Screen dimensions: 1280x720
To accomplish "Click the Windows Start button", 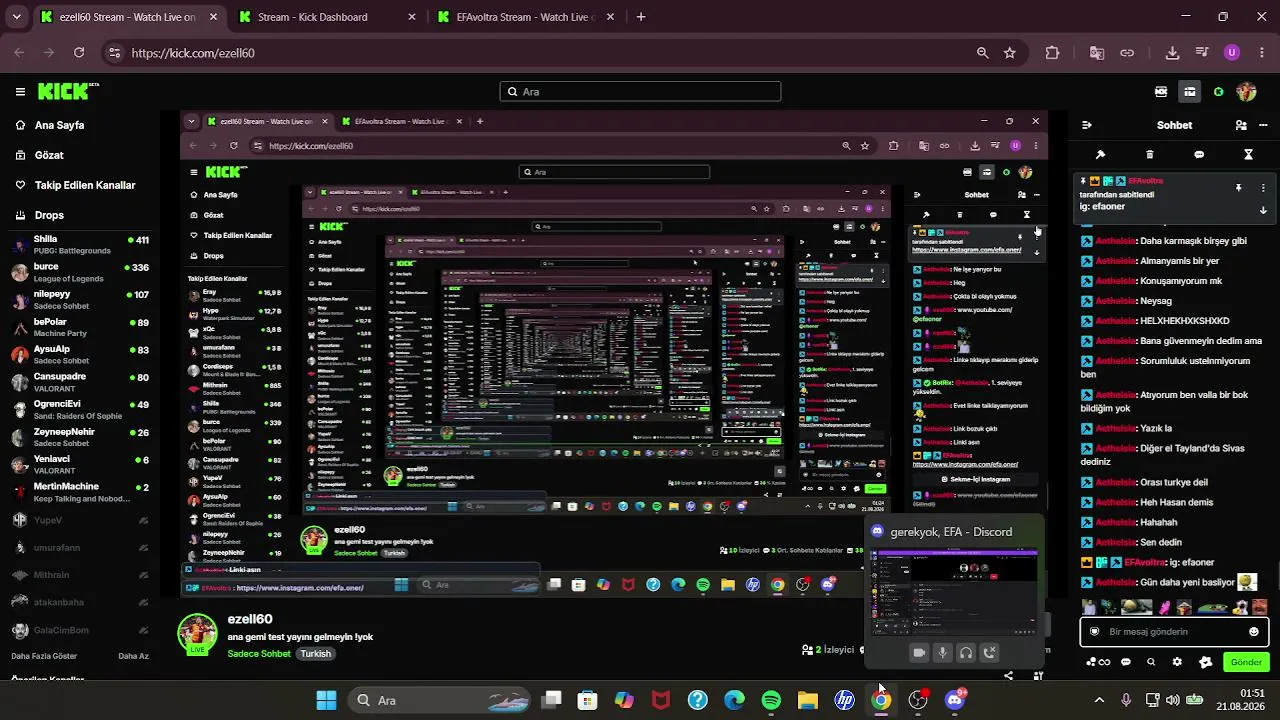I will click(326, 700).
